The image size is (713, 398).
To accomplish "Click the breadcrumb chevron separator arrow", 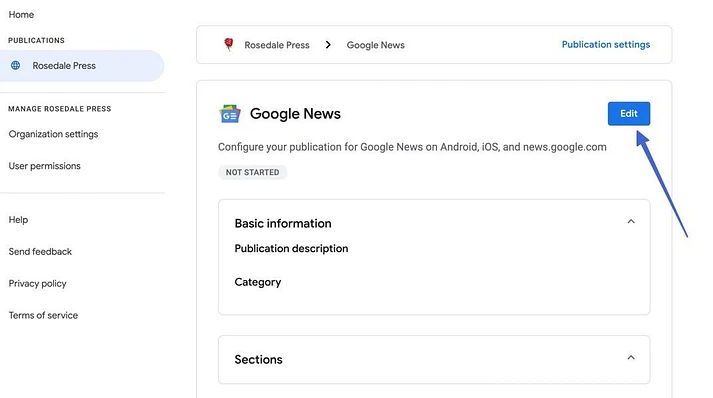I will pos(328,45).
